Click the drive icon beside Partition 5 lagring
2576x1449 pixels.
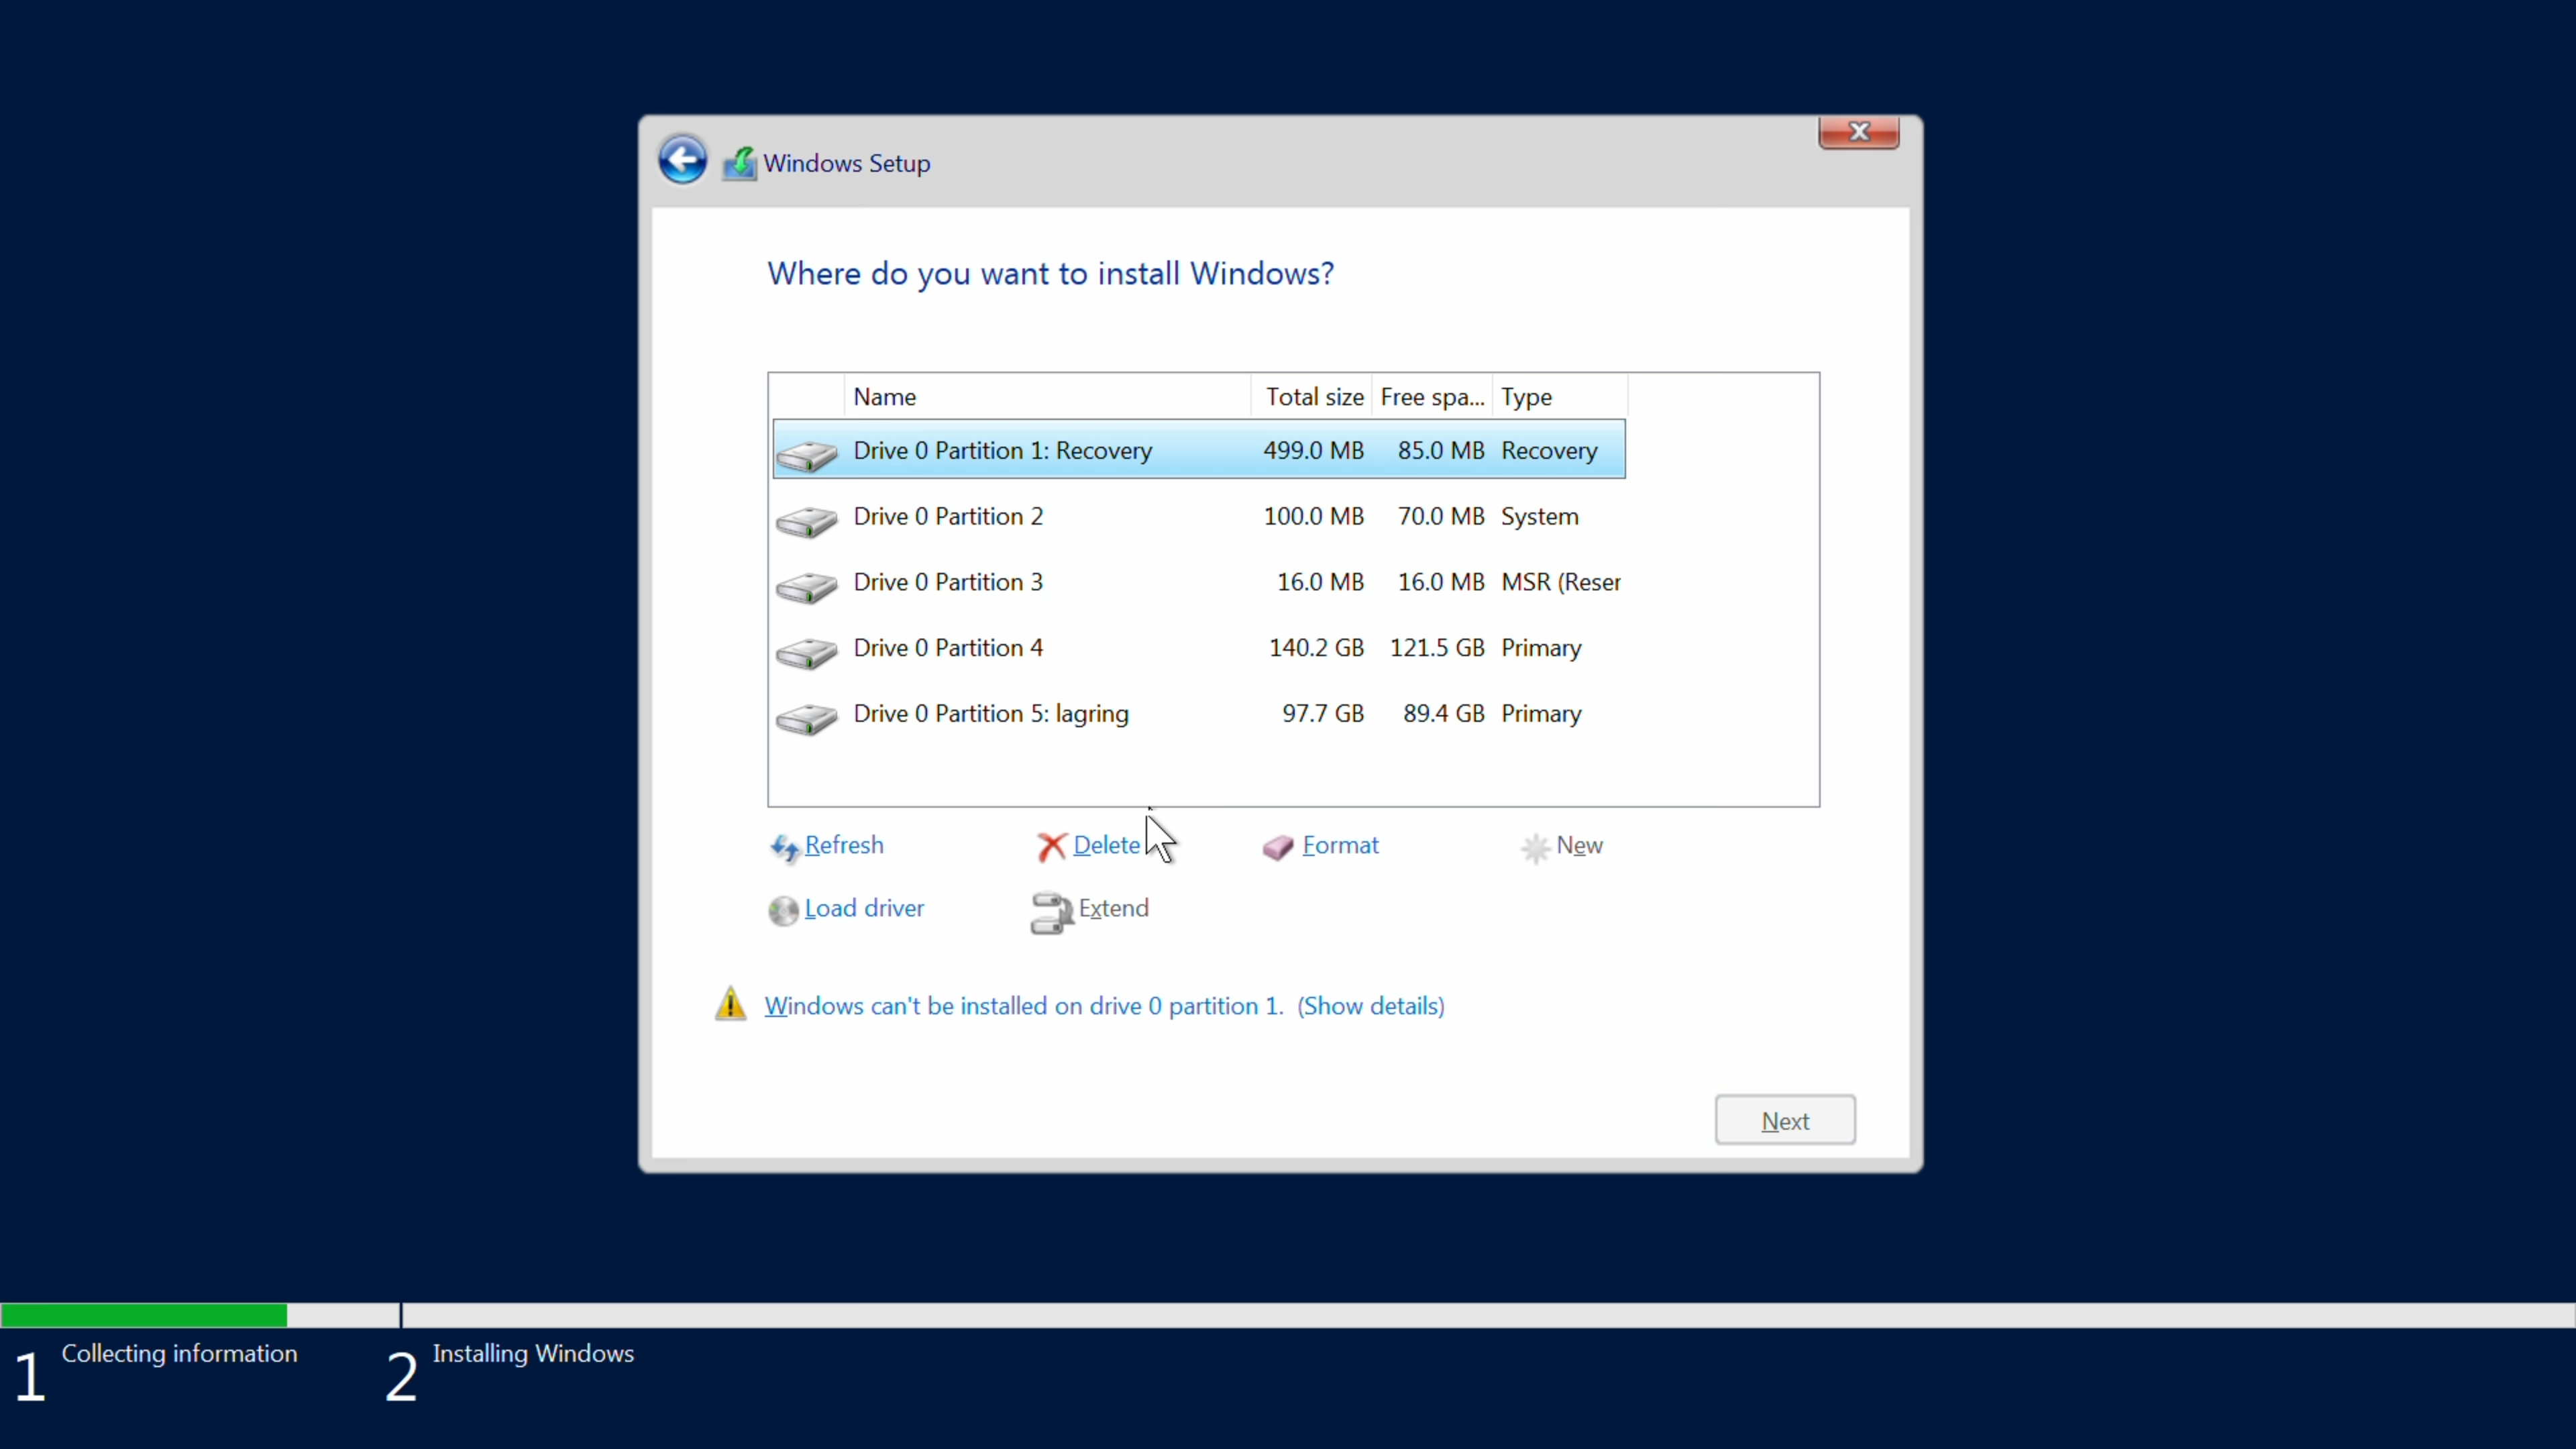[x=806, y=719]
